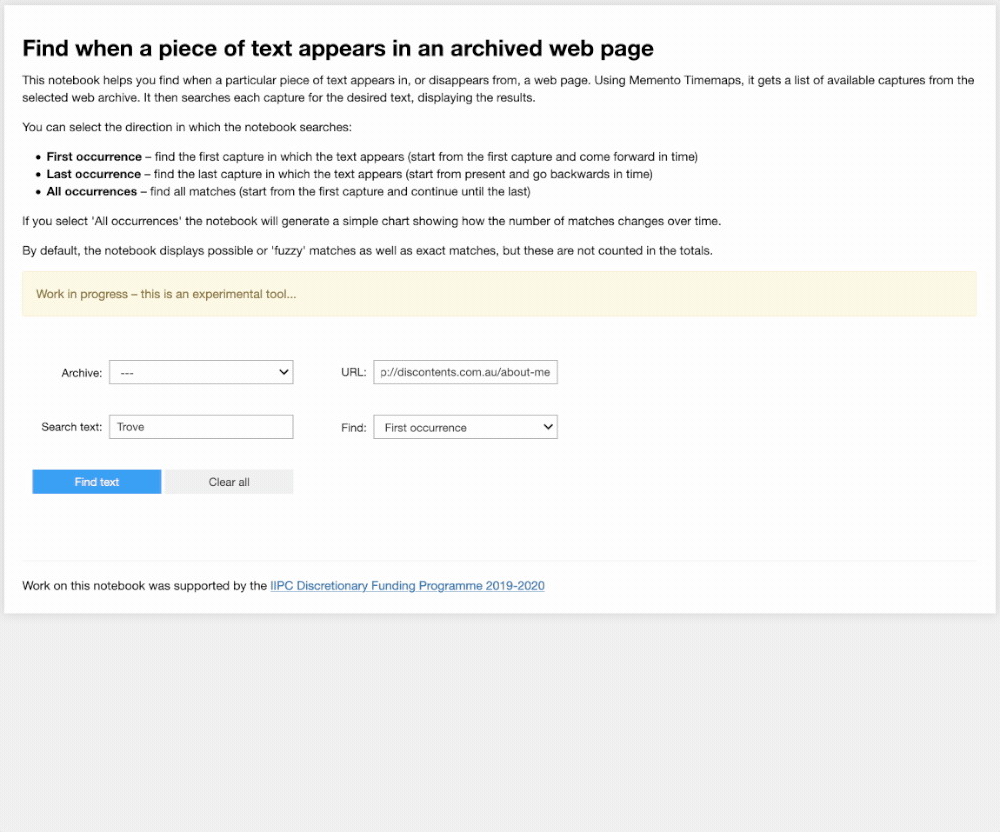Click the Search text label
Screen dimensions: 1000x832
(x=71, y=427)
